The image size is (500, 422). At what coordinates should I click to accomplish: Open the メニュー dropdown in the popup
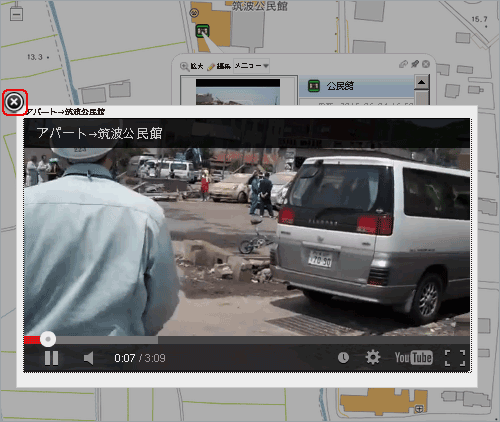pos(251,66)
